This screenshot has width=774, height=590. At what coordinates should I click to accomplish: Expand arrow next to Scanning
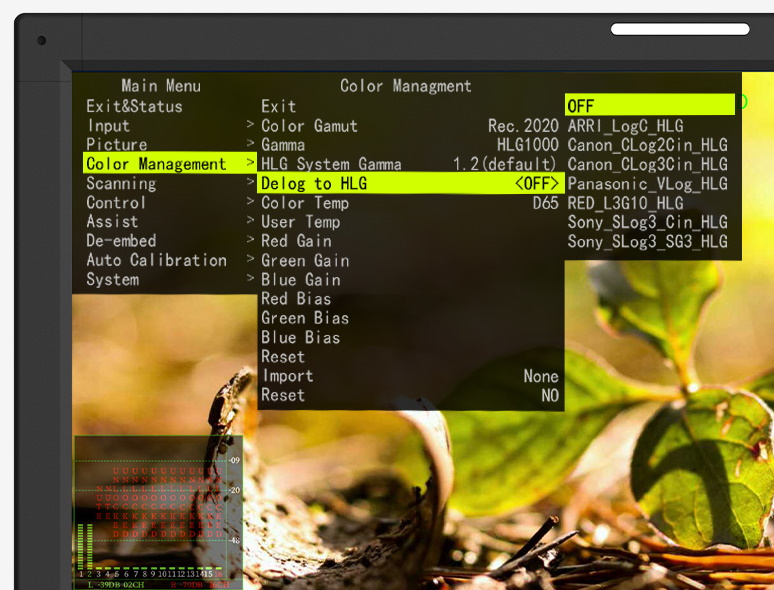tap(250, 181)
